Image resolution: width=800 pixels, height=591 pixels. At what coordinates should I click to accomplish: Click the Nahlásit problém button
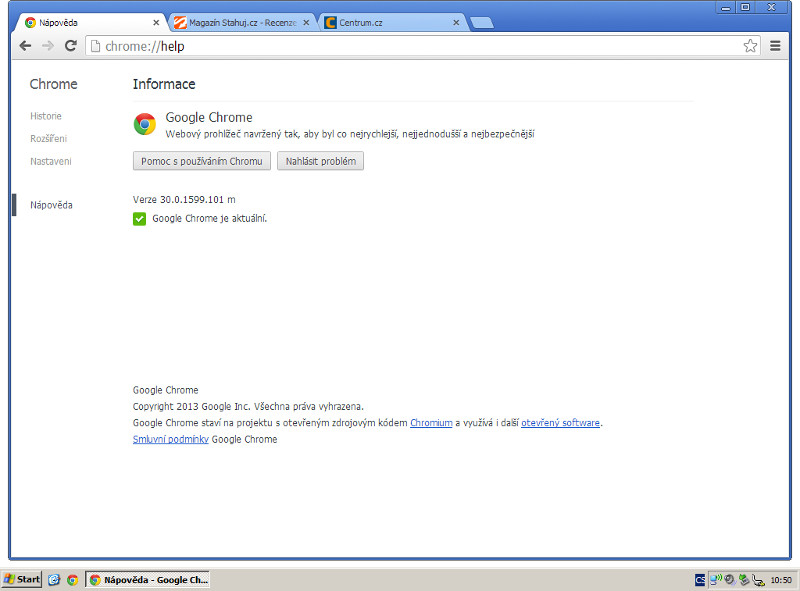tap(320, 161)
